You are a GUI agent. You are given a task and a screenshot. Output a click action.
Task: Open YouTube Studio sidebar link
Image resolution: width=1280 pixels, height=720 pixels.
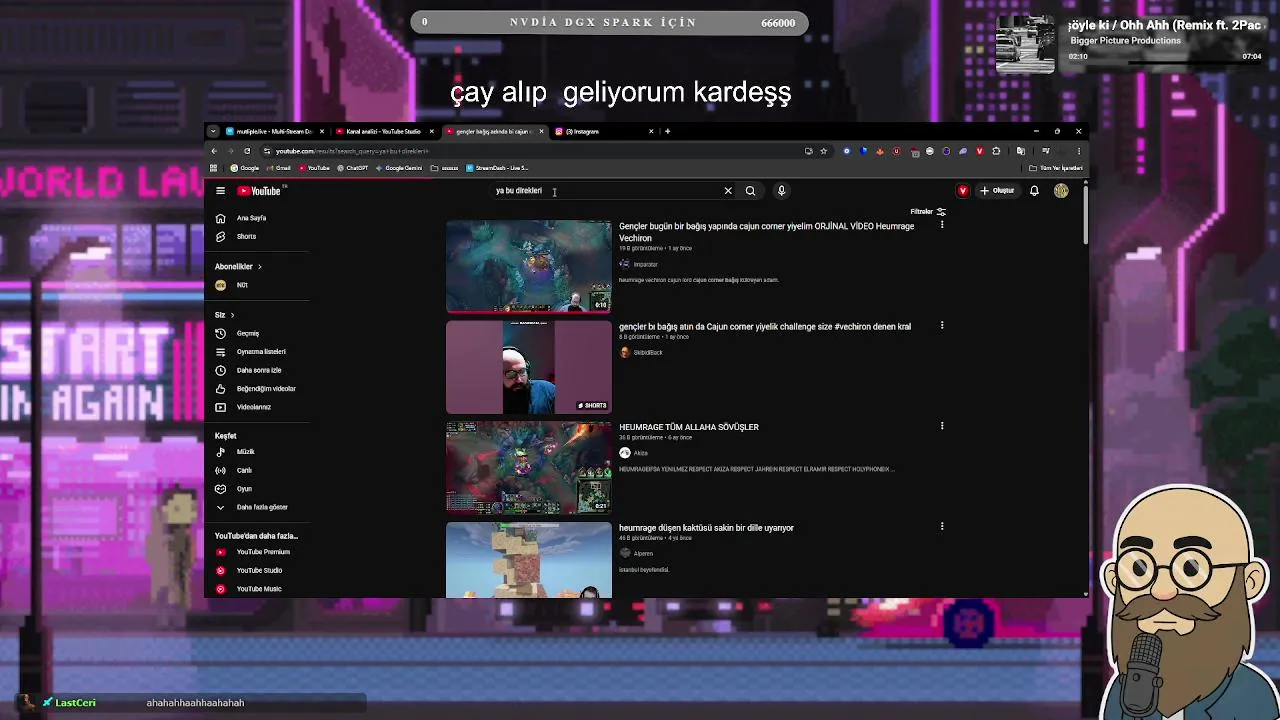(259, 570)
